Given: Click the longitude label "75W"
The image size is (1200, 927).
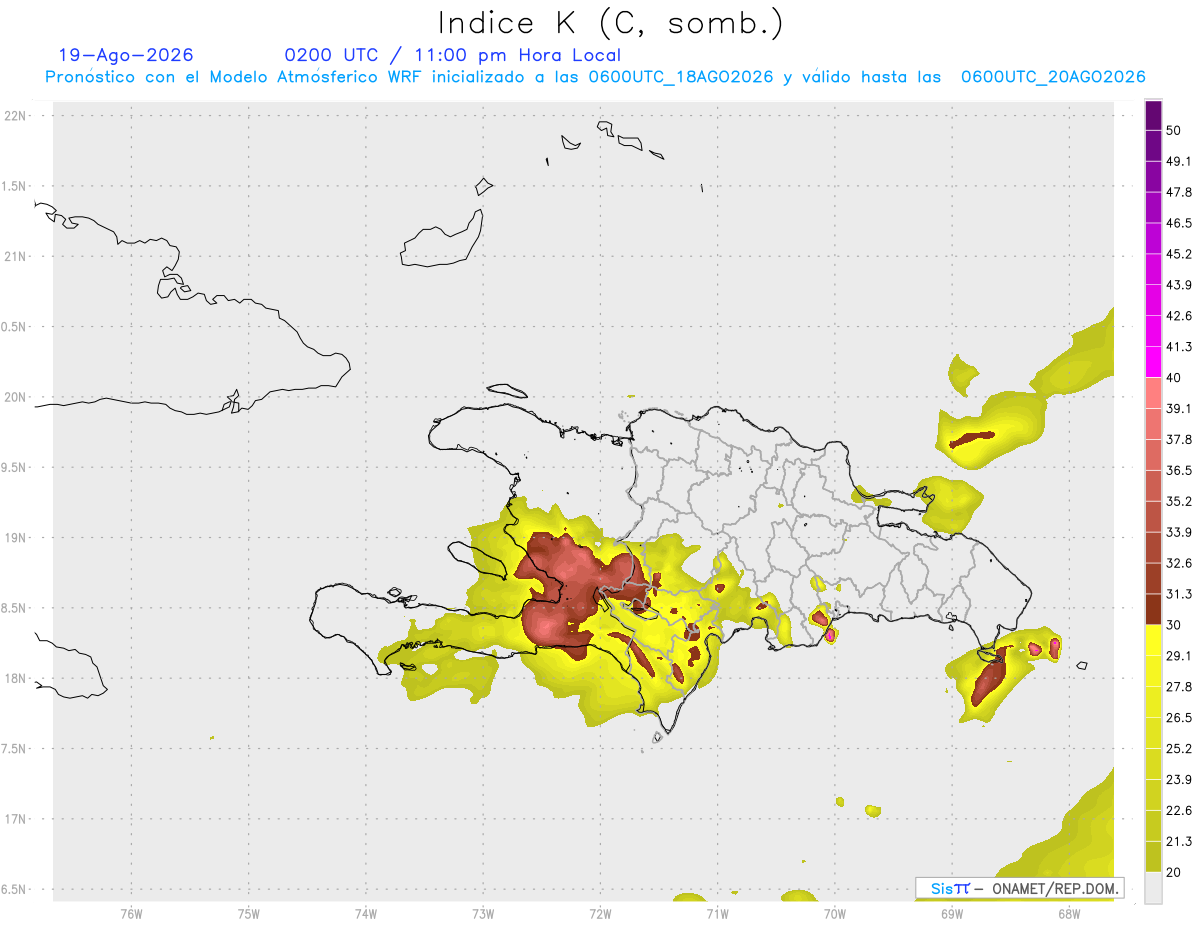Looking at the screenshot, I should [x=249, y=915].
